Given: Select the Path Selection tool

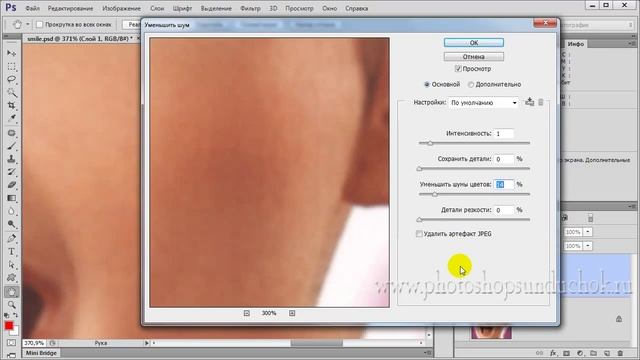Looking at the screenshot, I should 11,264.
